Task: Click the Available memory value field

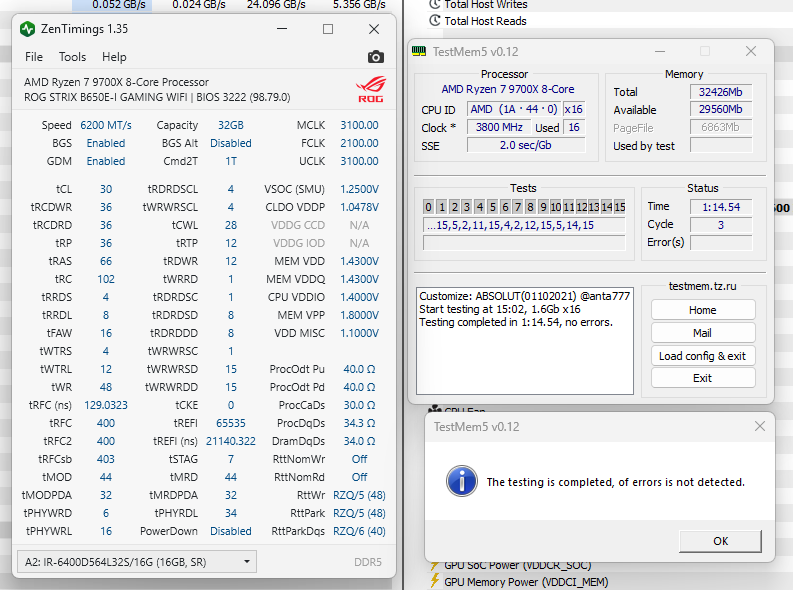Action: pyautogui.click(x=721, y=109)
